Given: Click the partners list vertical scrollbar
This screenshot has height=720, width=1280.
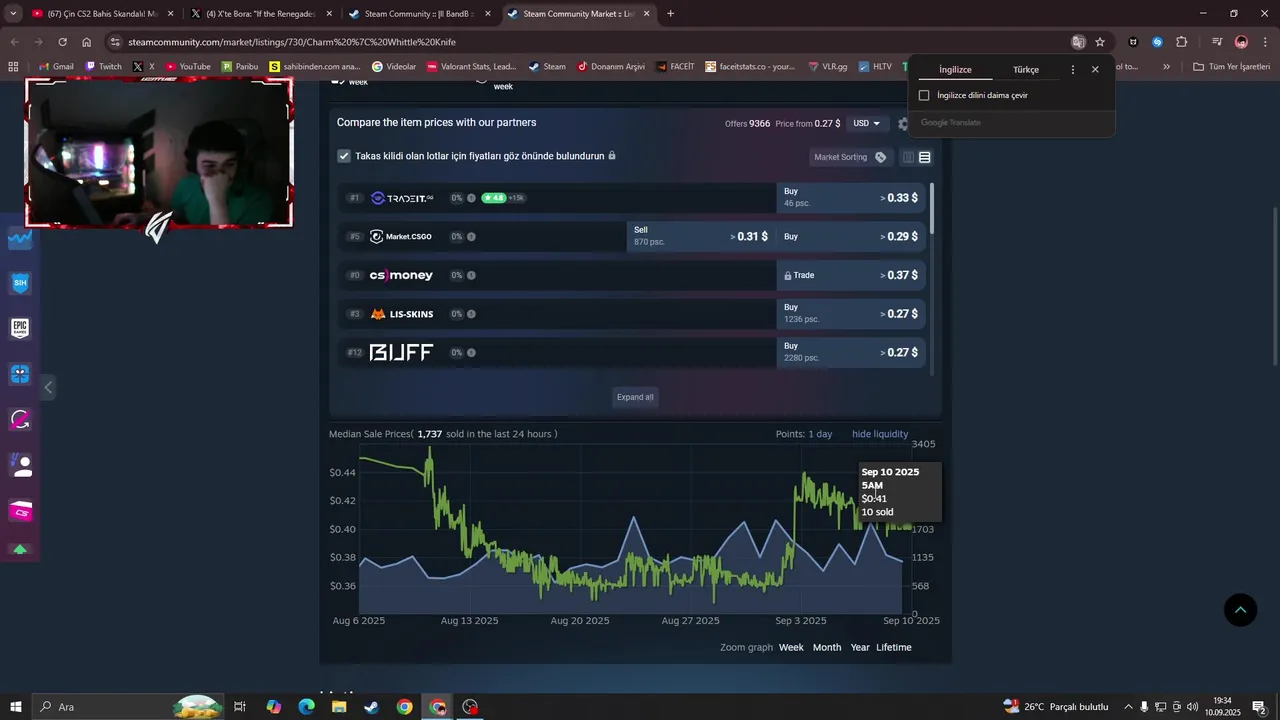Looking at the screenshot, I should pyautogui.click(x=932, y=210).
